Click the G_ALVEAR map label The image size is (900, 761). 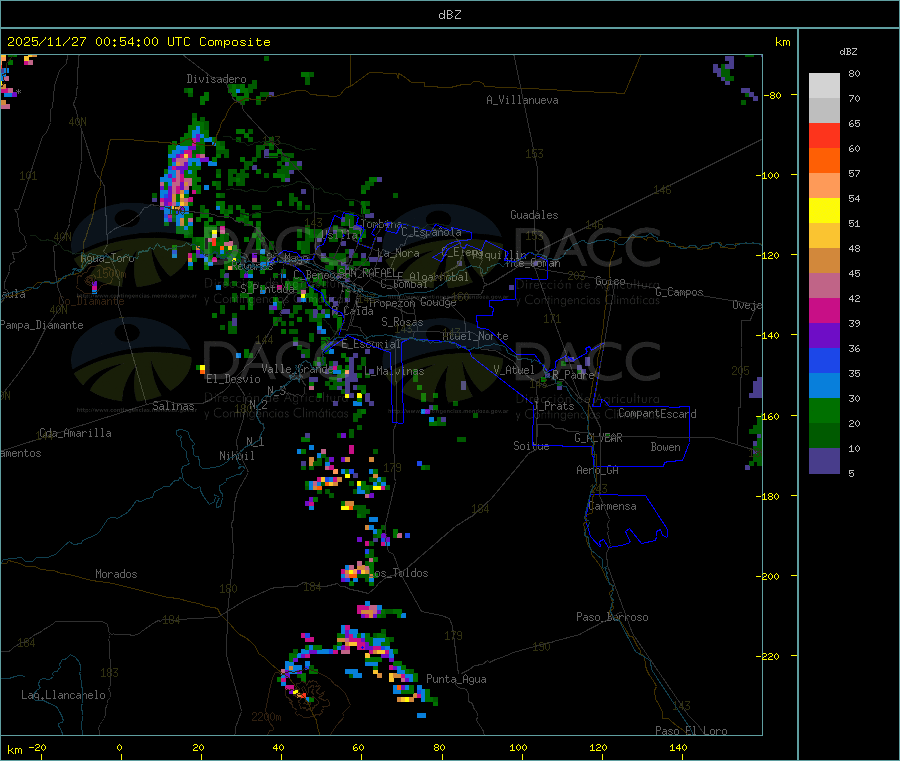tap(598, 438)
